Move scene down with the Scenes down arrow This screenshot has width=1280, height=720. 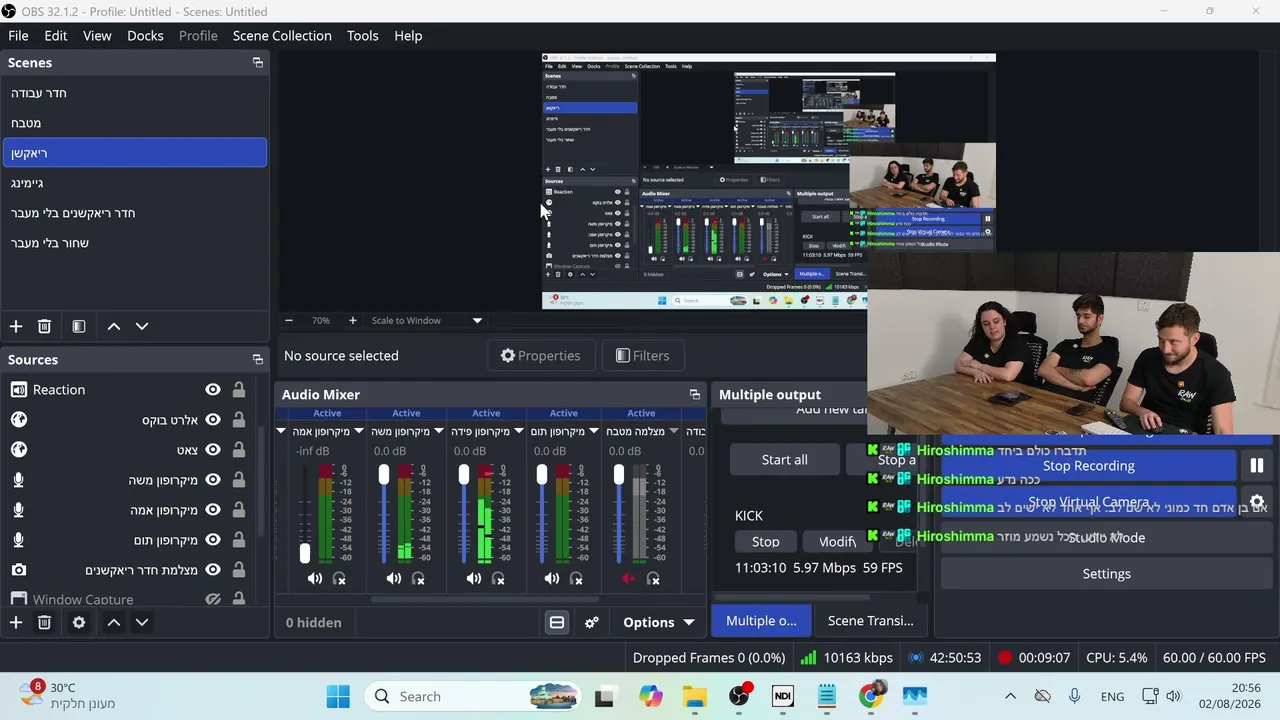(x=142, y=326)
